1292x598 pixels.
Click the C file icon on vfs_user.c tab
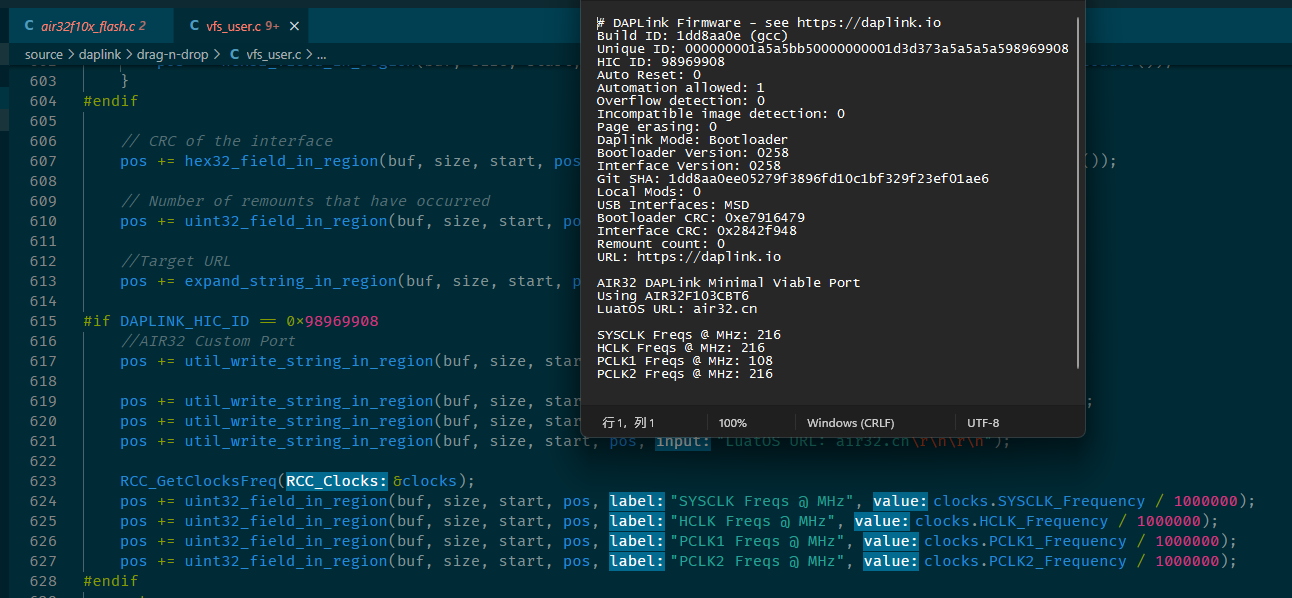click(x=194, y=26)
